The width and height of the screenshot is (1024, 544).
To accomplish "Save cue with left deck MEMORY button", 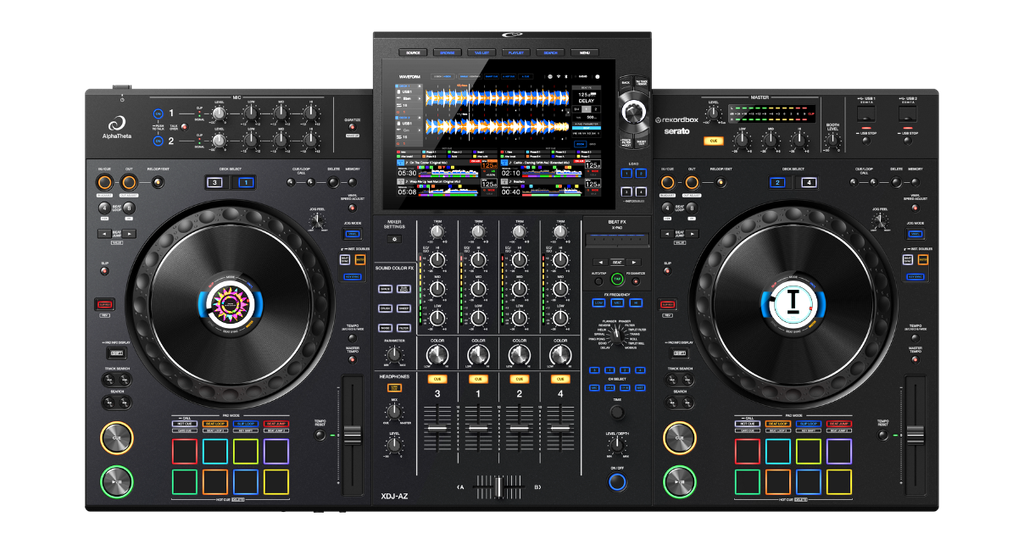I will (x=353, y=182).
